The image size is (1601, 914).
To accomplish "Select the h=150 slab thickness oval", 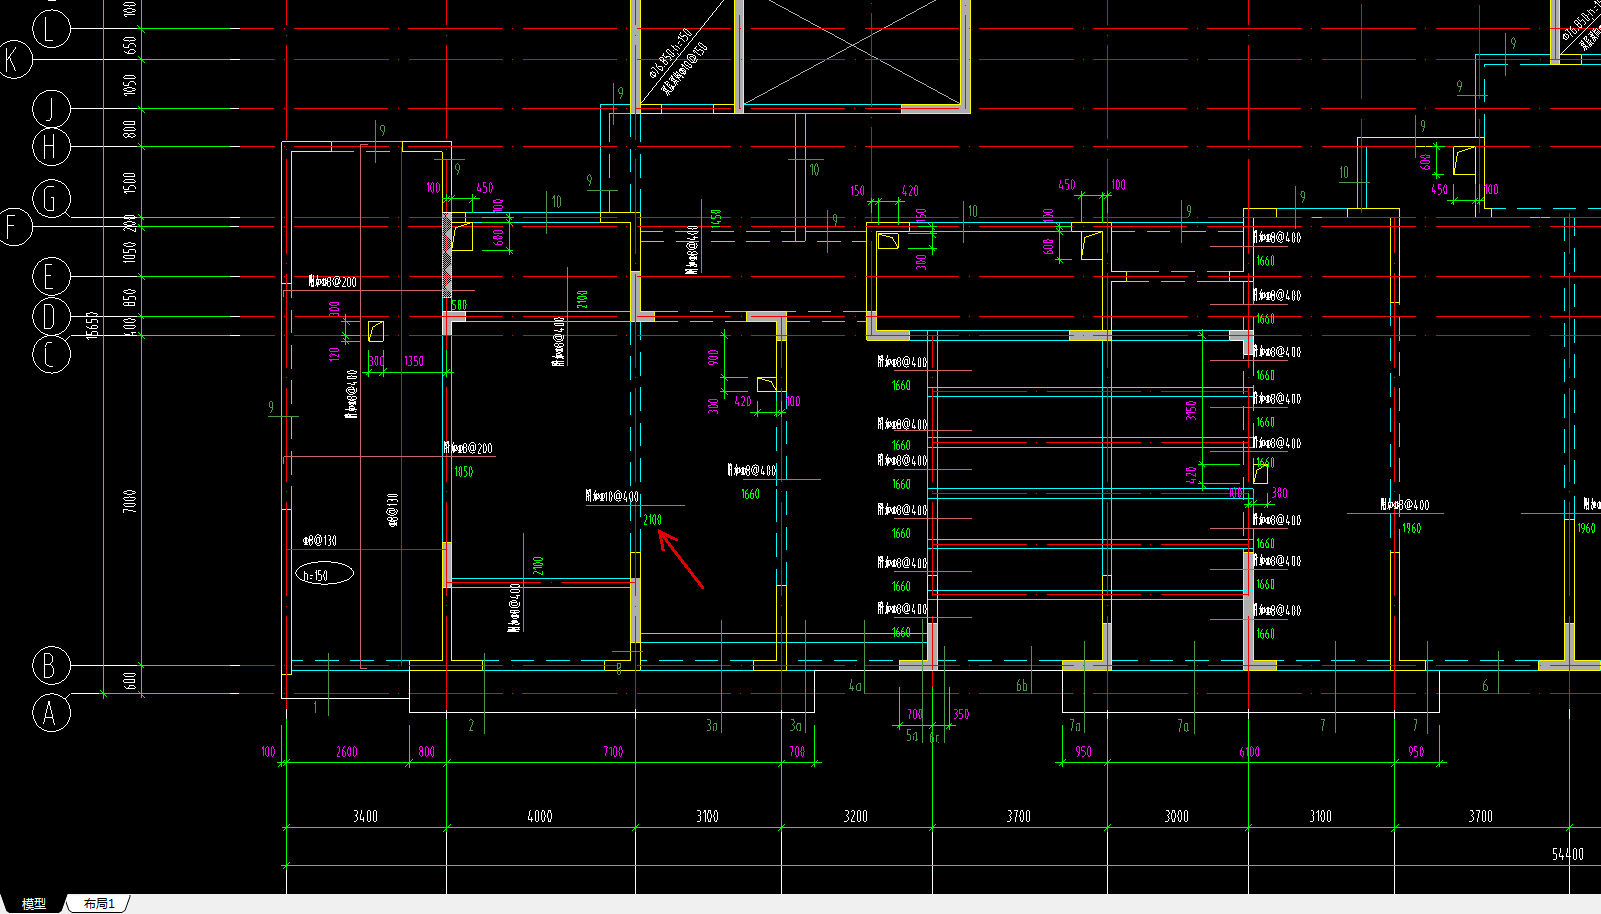I will click(324, 574).
